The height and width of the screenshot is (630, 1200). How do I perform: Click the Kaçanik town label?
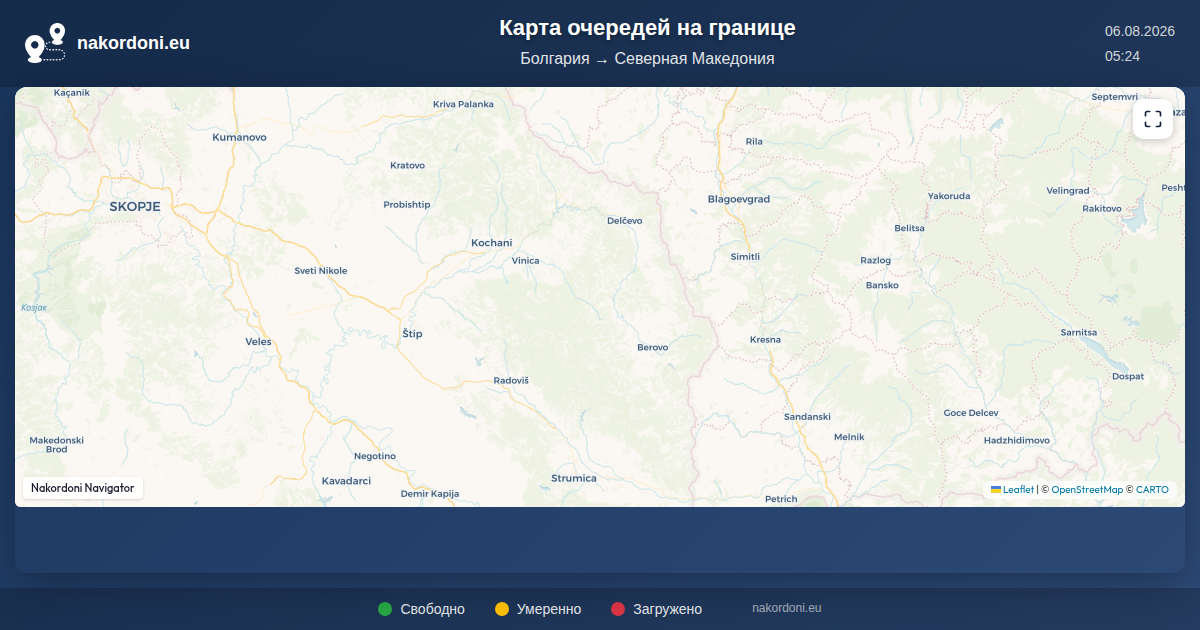click(x=72, y=93)
